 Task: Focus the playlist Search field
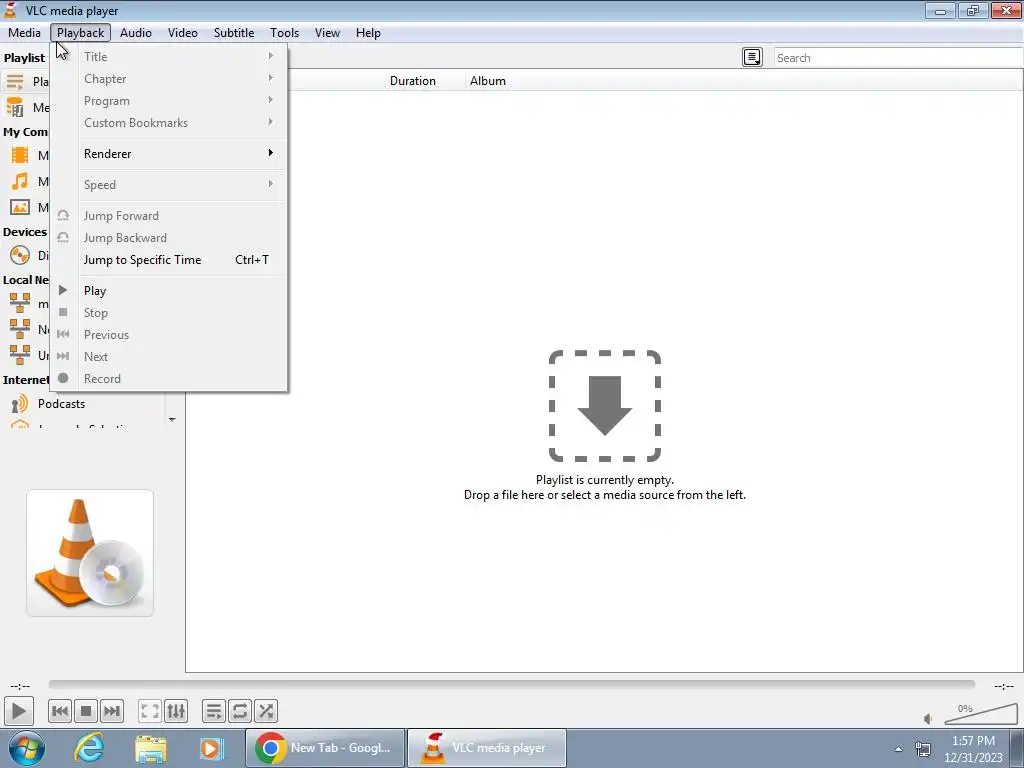[x=898, y=57]
